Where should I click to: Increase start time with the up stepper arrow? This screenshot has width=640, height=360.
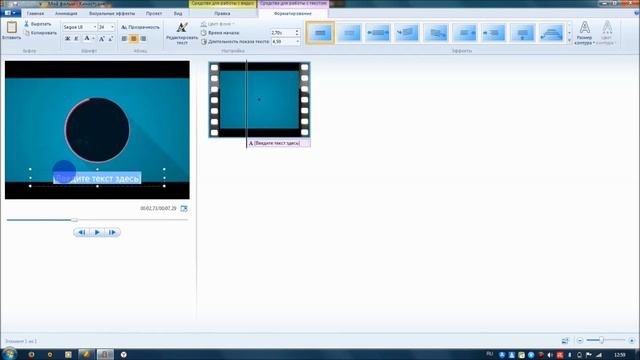[x=297, y=31]
